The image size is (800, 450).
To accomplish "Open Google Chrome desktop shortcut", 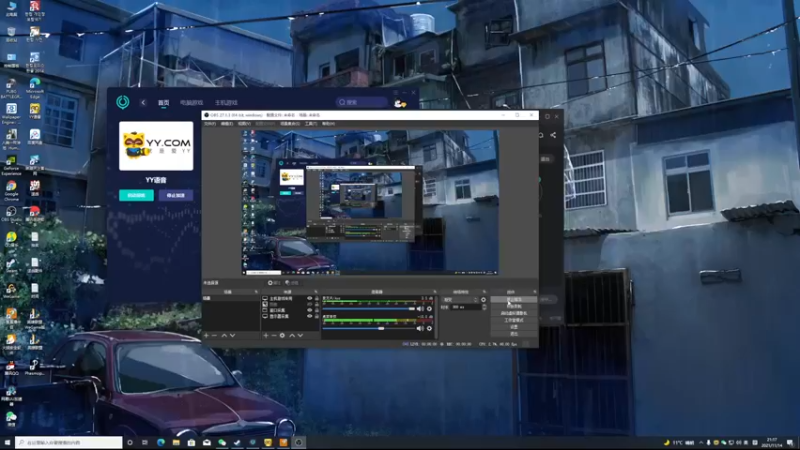I will [11, 189].
